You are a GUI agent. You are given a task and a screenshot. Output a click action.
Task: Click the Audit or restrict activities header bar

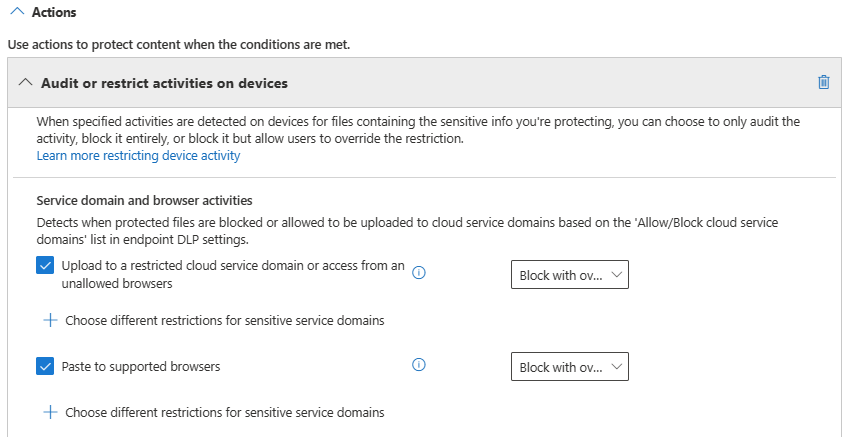click(400, 82)
